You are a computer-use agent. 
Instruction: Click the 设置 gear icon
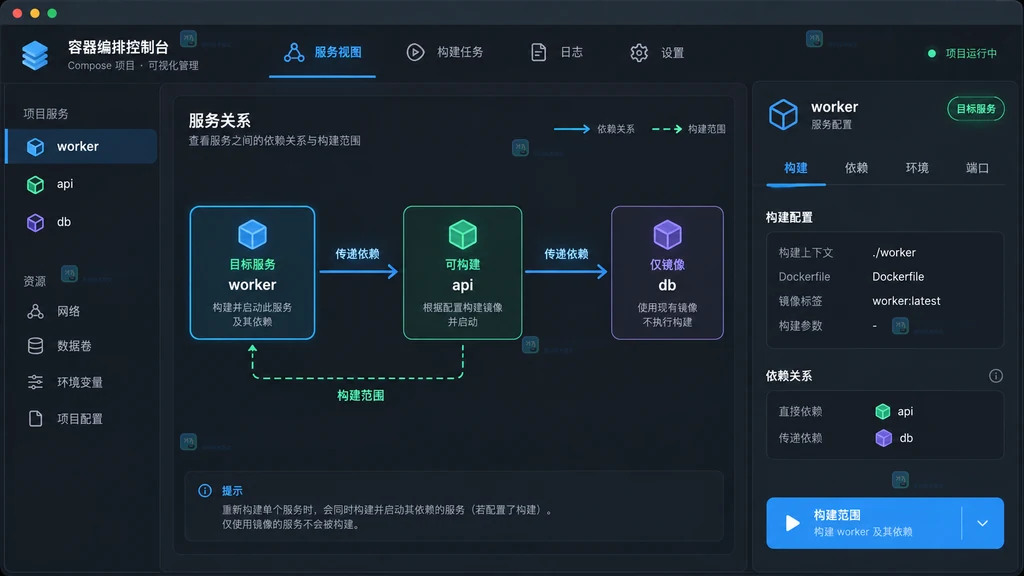(x=639, y=53)
